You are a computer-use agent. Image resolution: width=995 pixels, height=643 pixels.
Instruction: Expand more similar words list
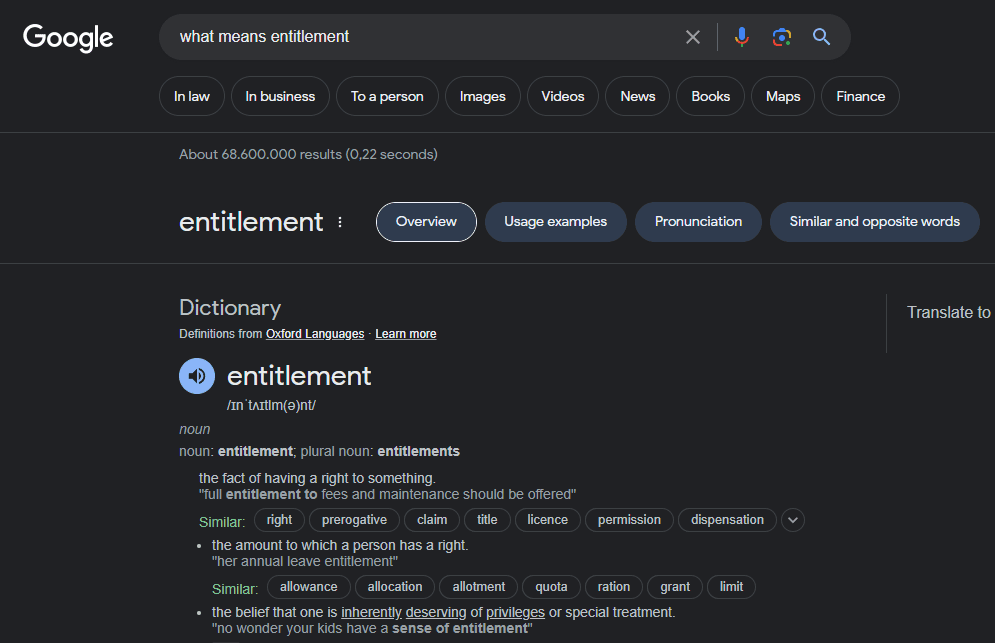793,520
